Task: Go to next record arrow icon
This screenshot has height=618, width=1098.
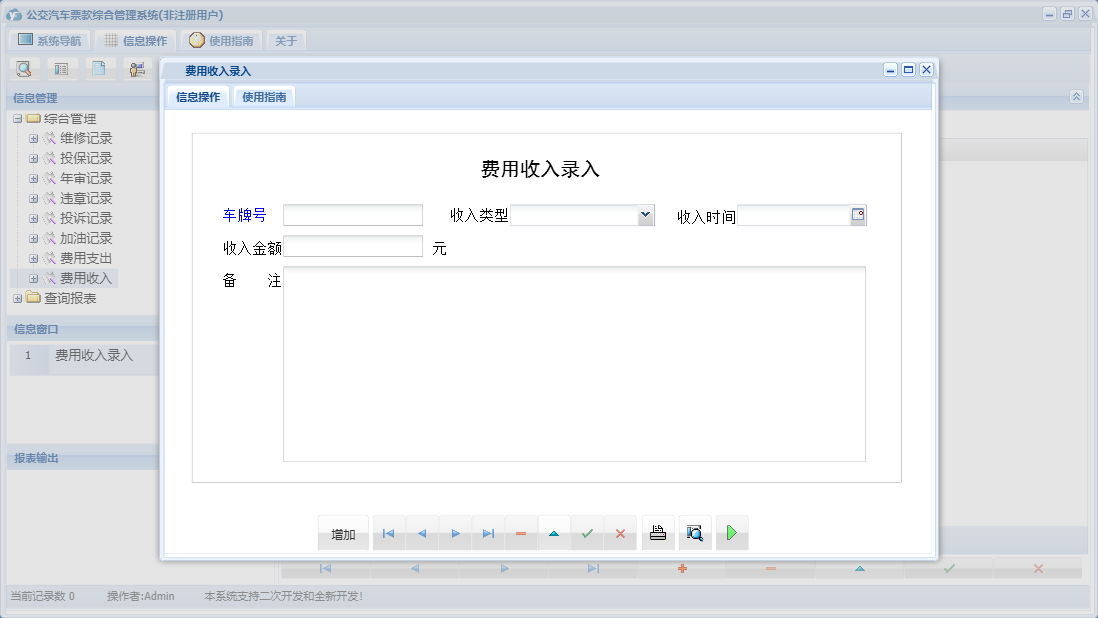Action: point(455,533)
